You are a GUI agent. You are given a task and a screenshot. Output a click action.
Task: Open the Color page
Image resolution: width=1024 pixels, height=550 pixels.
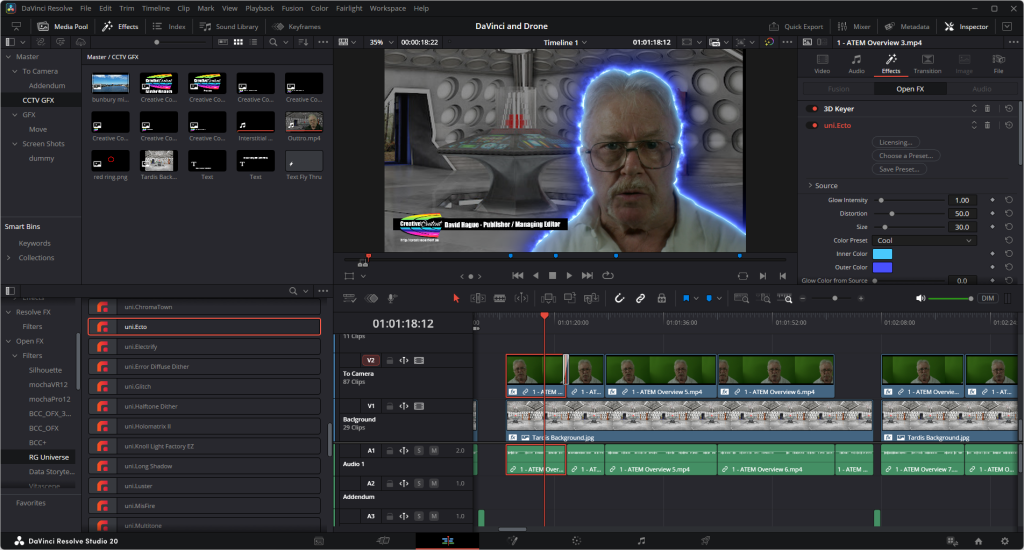click(x=576, y=541)
